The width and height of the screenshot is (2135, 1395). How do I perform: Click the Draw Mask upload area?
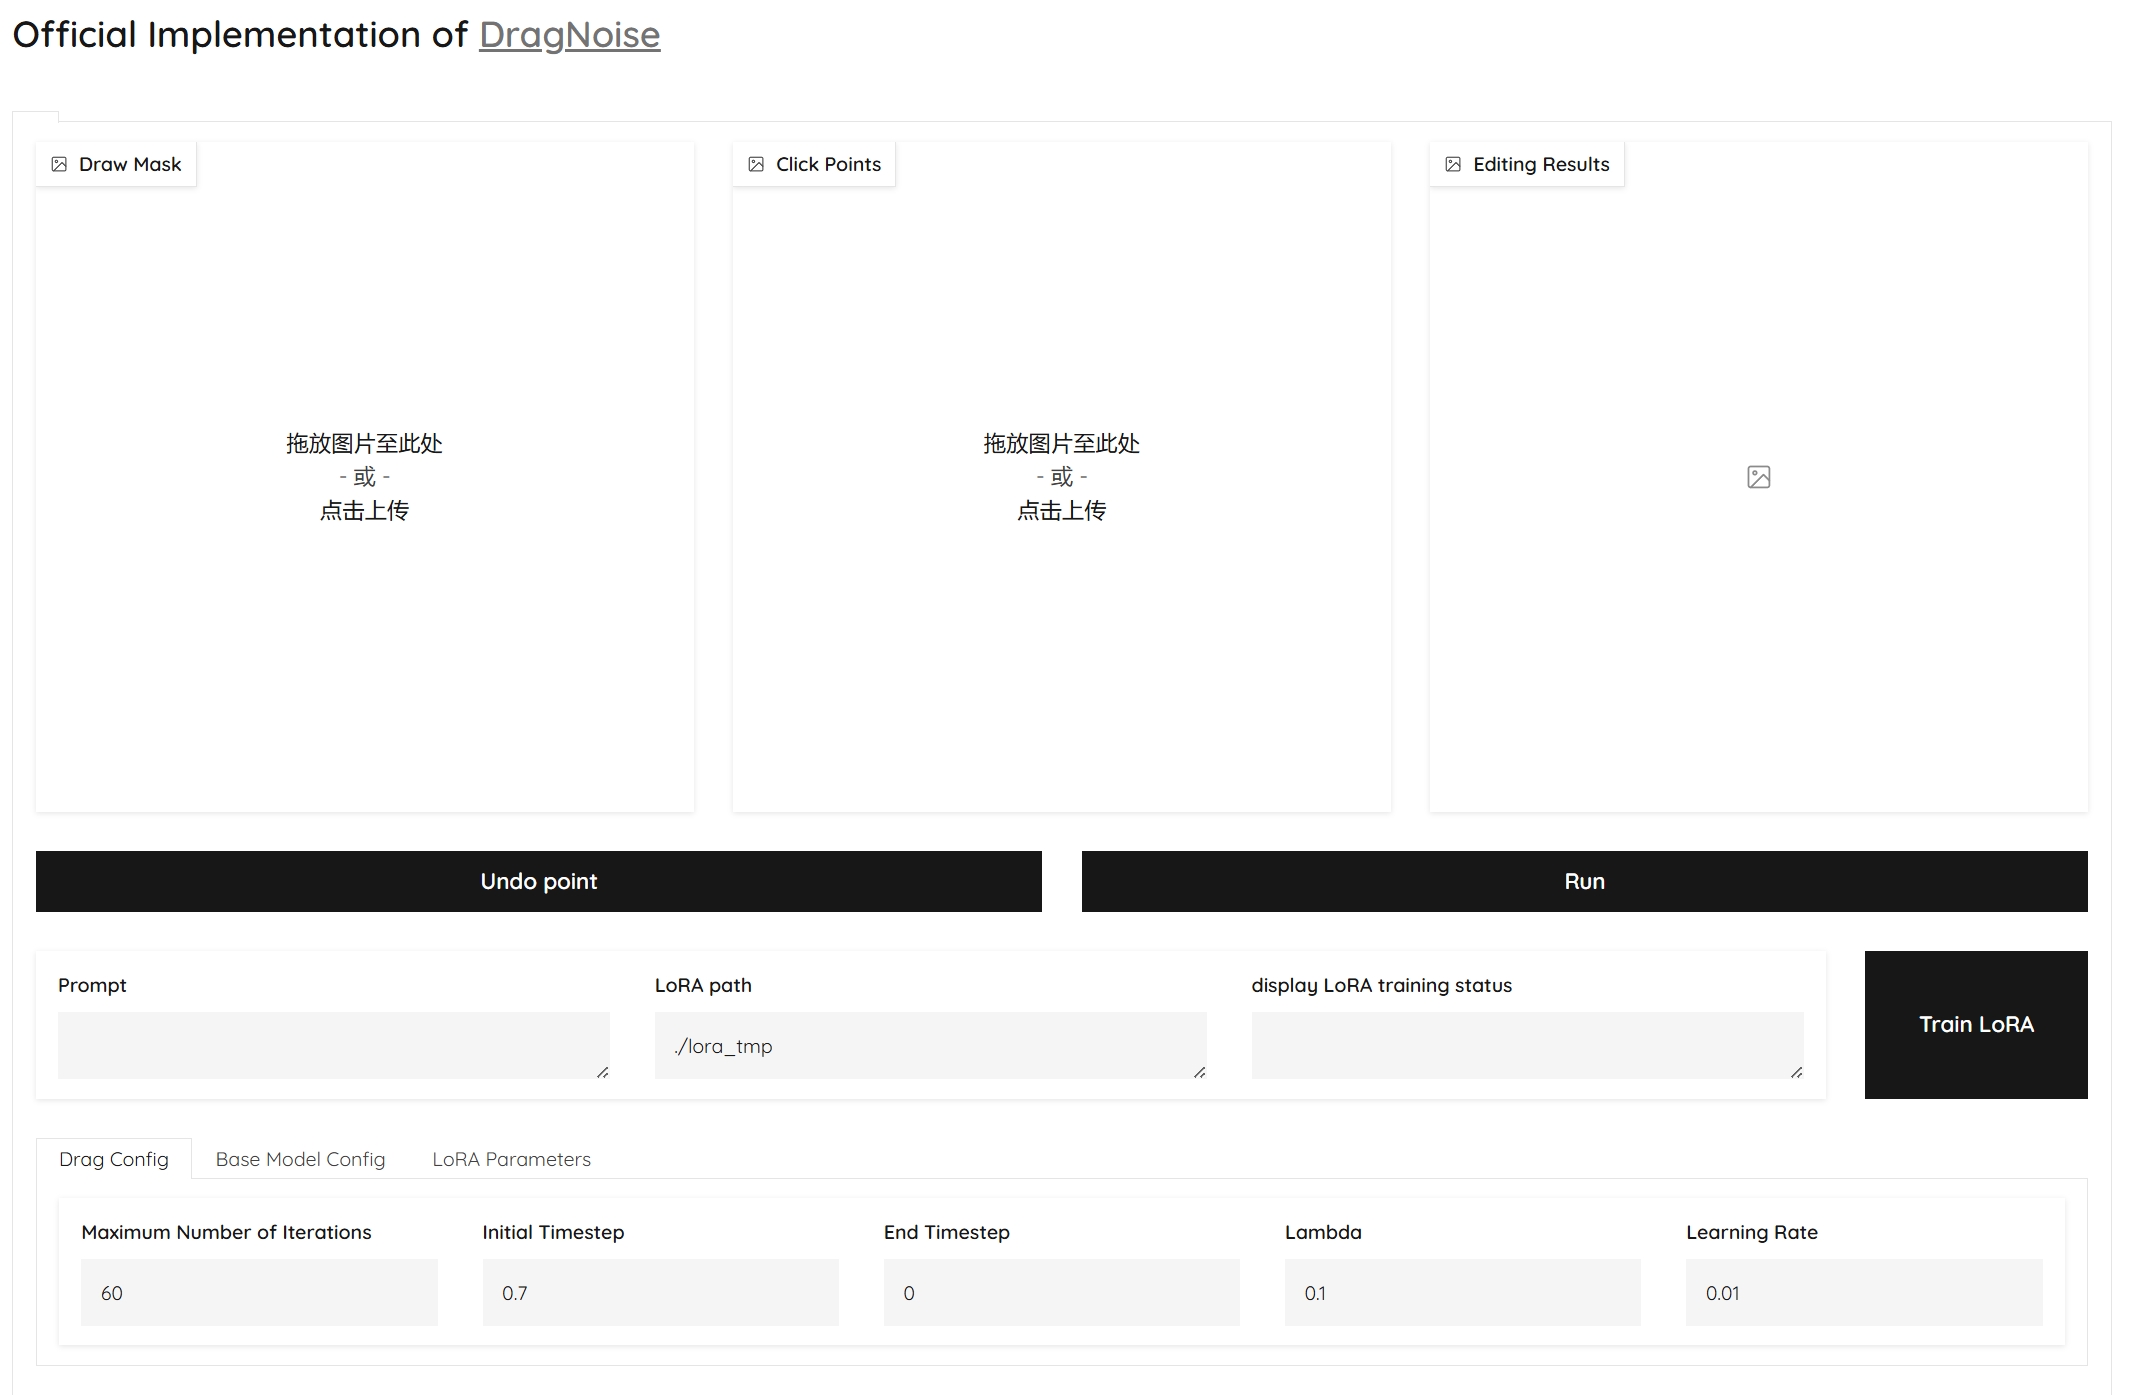tap(364, 477)
